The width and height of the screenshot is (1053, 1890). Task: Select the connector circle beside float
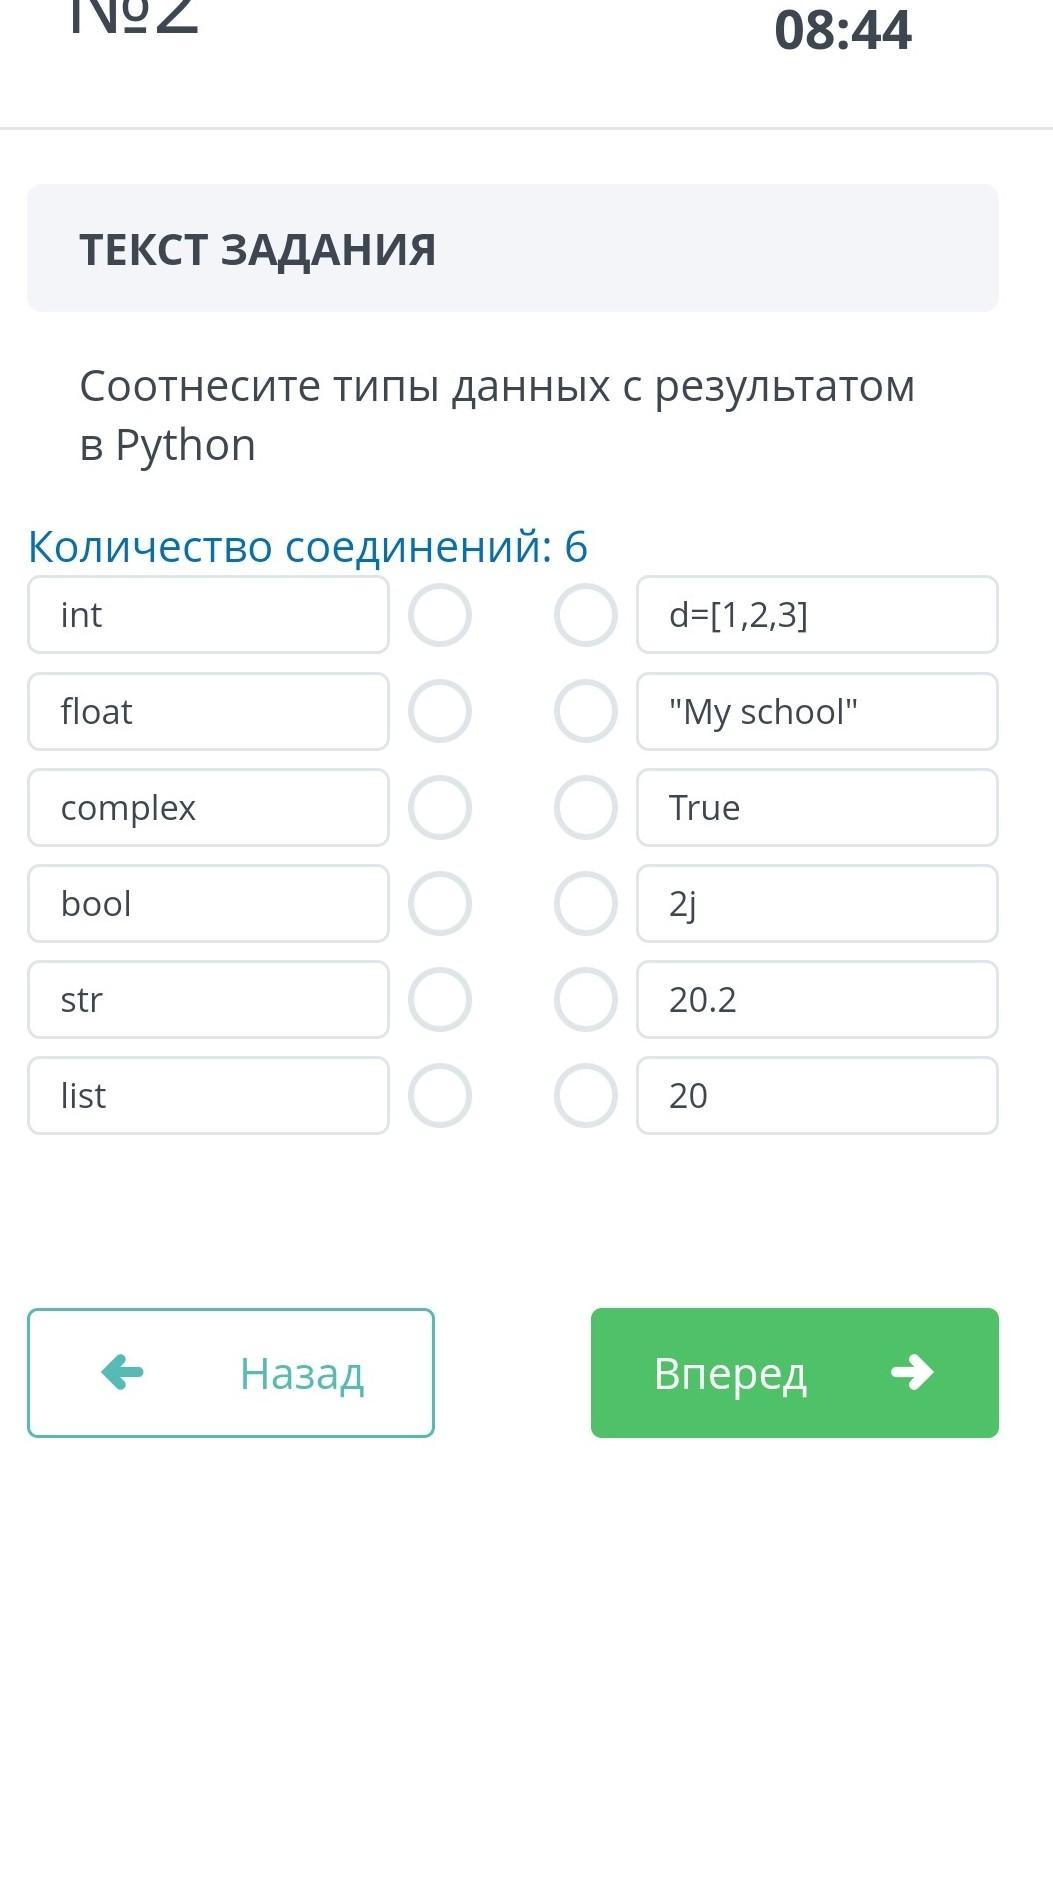tap(440, 711)
